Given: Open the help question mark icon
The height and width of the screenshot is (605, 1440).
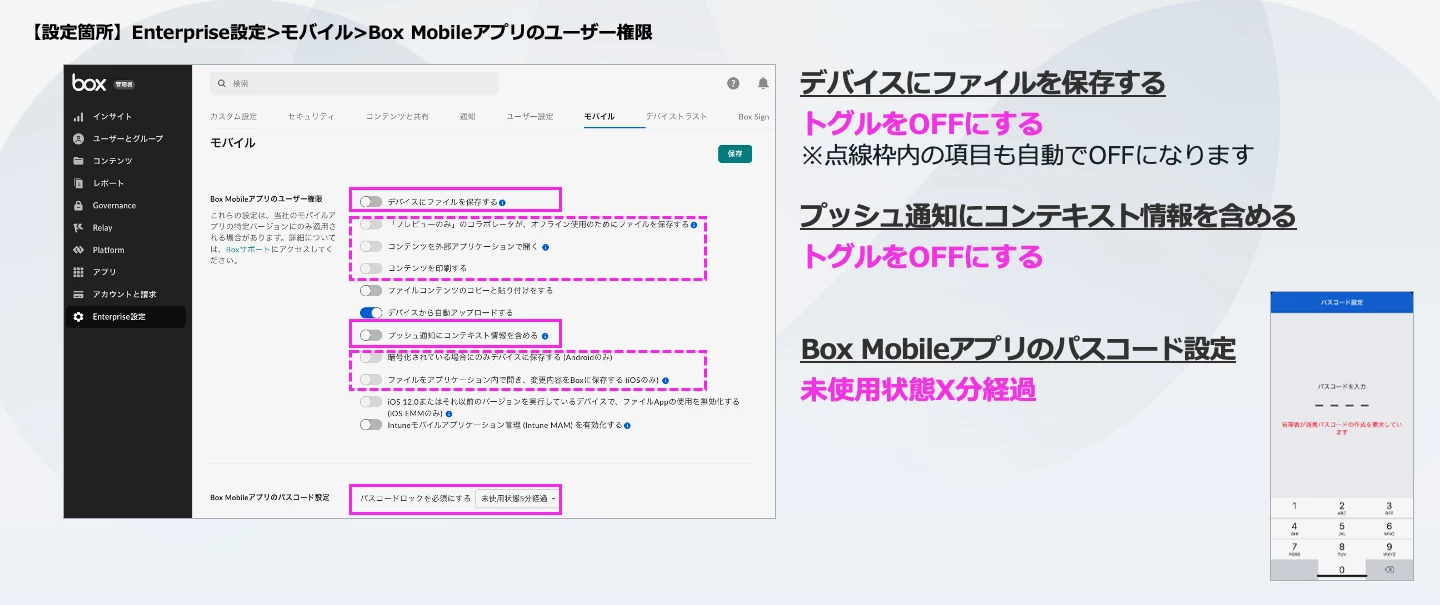Looking at the screenshot, I should tap(733, 83).
